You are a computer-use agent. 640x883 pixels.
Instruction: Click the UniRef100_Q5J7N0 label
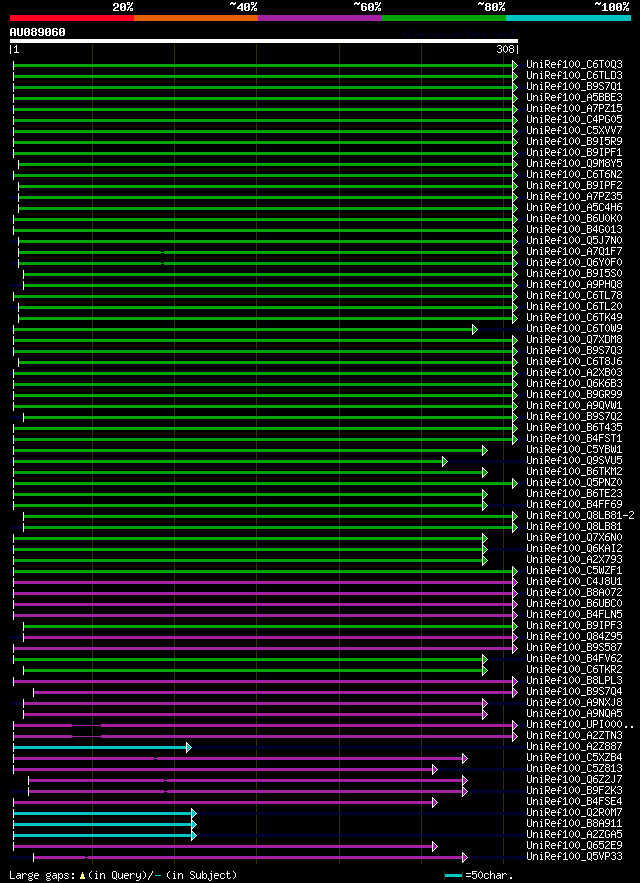point(575,241)
